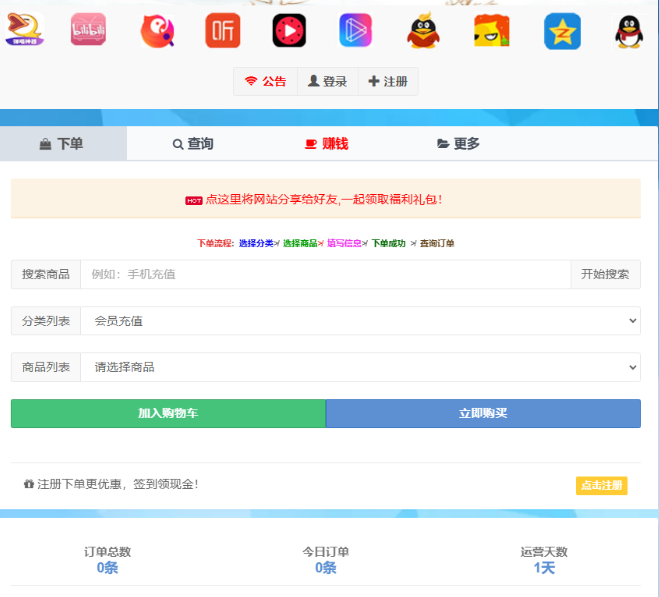Open the yellow emoji face app icon
659x597 pixels.
(x=492, y=31)
